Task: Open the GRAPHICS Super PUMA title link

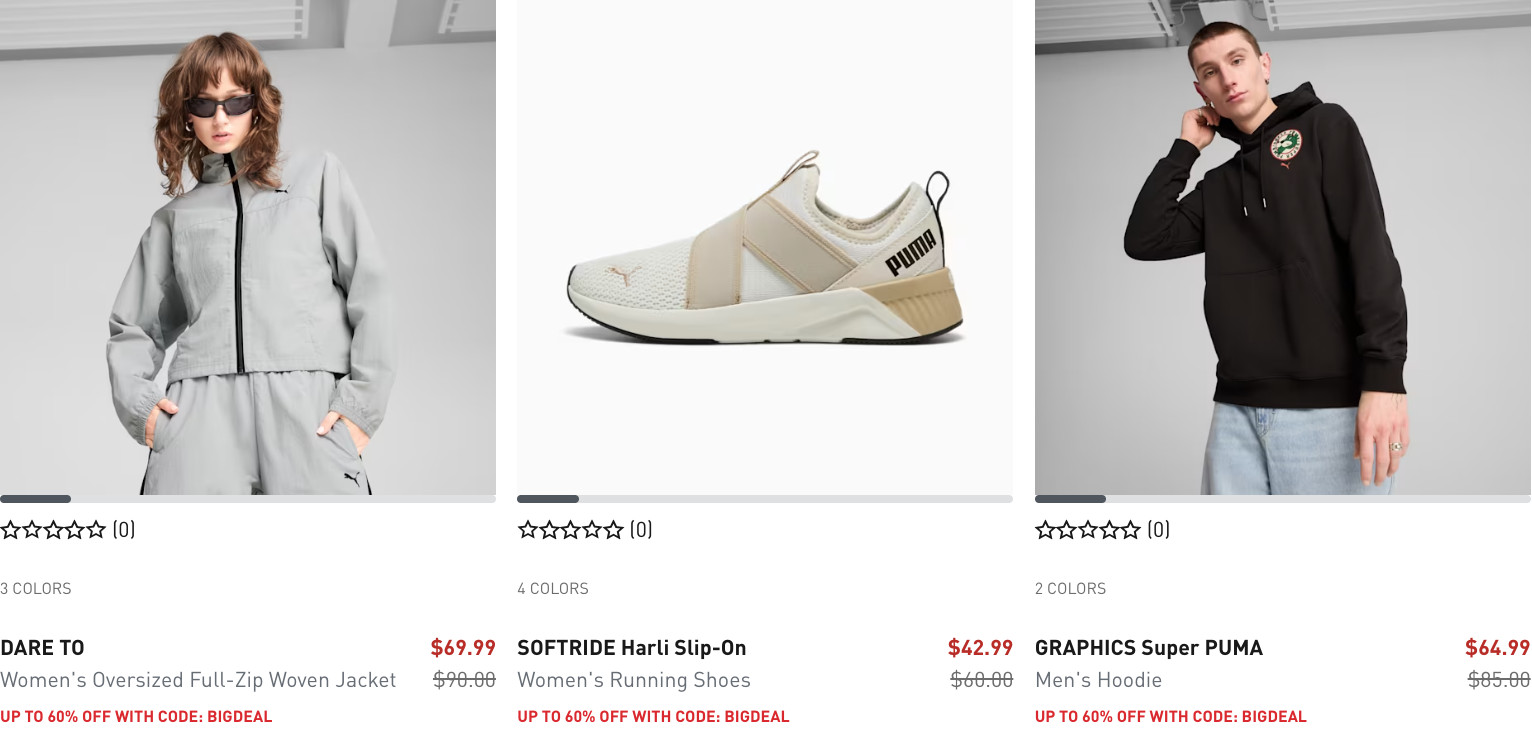Action: pyautogui.click(x=1148, y=648)
